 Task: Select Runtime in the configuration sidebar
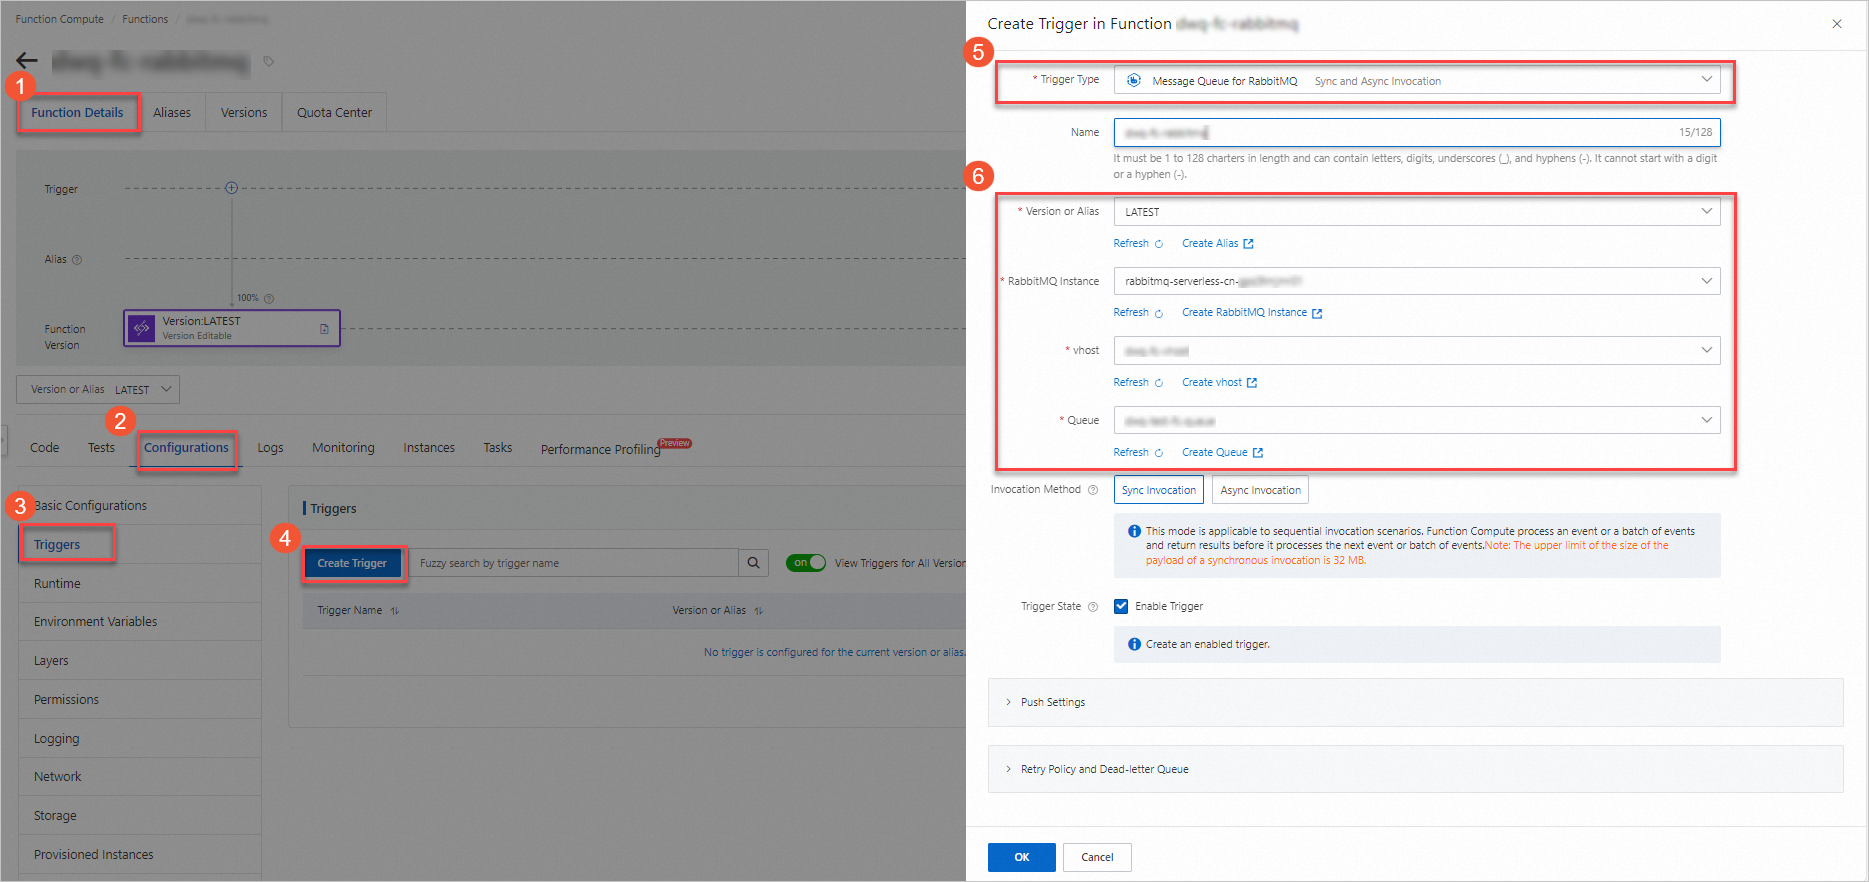click(140, 584)
